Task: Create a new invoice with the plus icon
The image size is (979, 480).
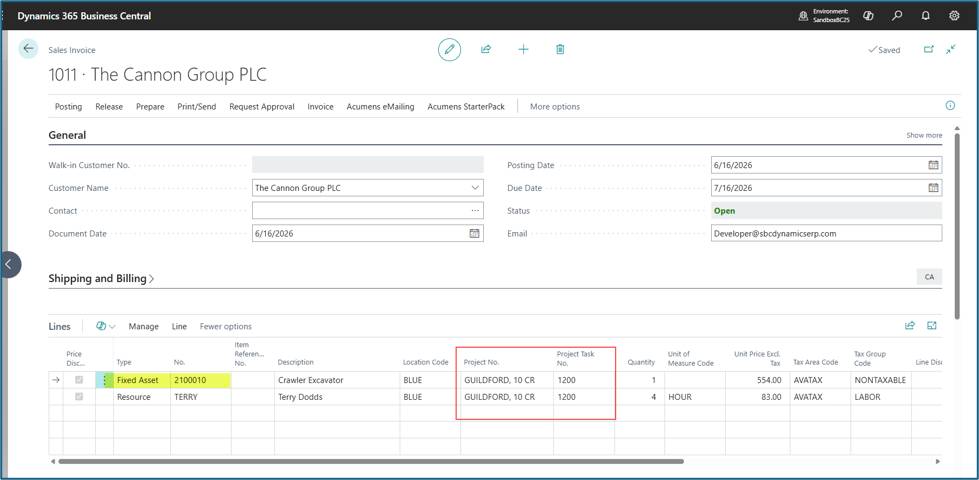Action: click(523, 49)
